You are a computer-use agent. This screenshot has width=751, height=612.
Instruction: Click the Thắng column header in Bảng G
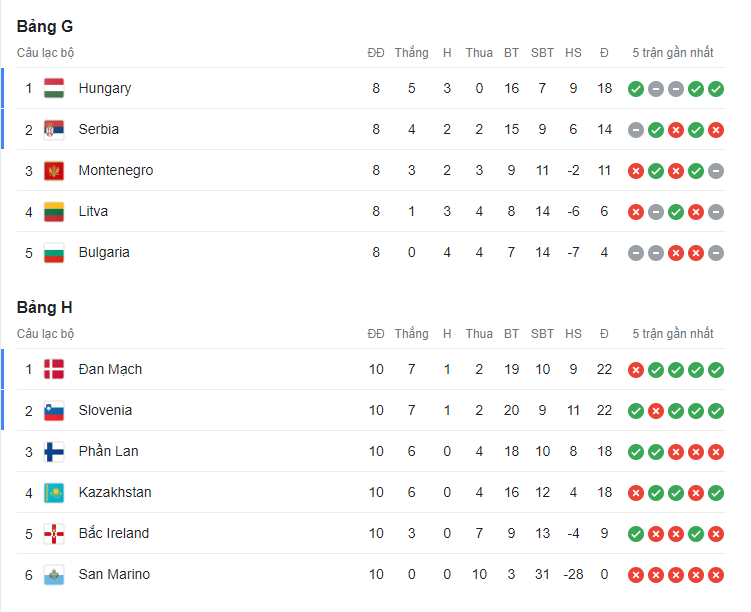[x=411, y=52]
